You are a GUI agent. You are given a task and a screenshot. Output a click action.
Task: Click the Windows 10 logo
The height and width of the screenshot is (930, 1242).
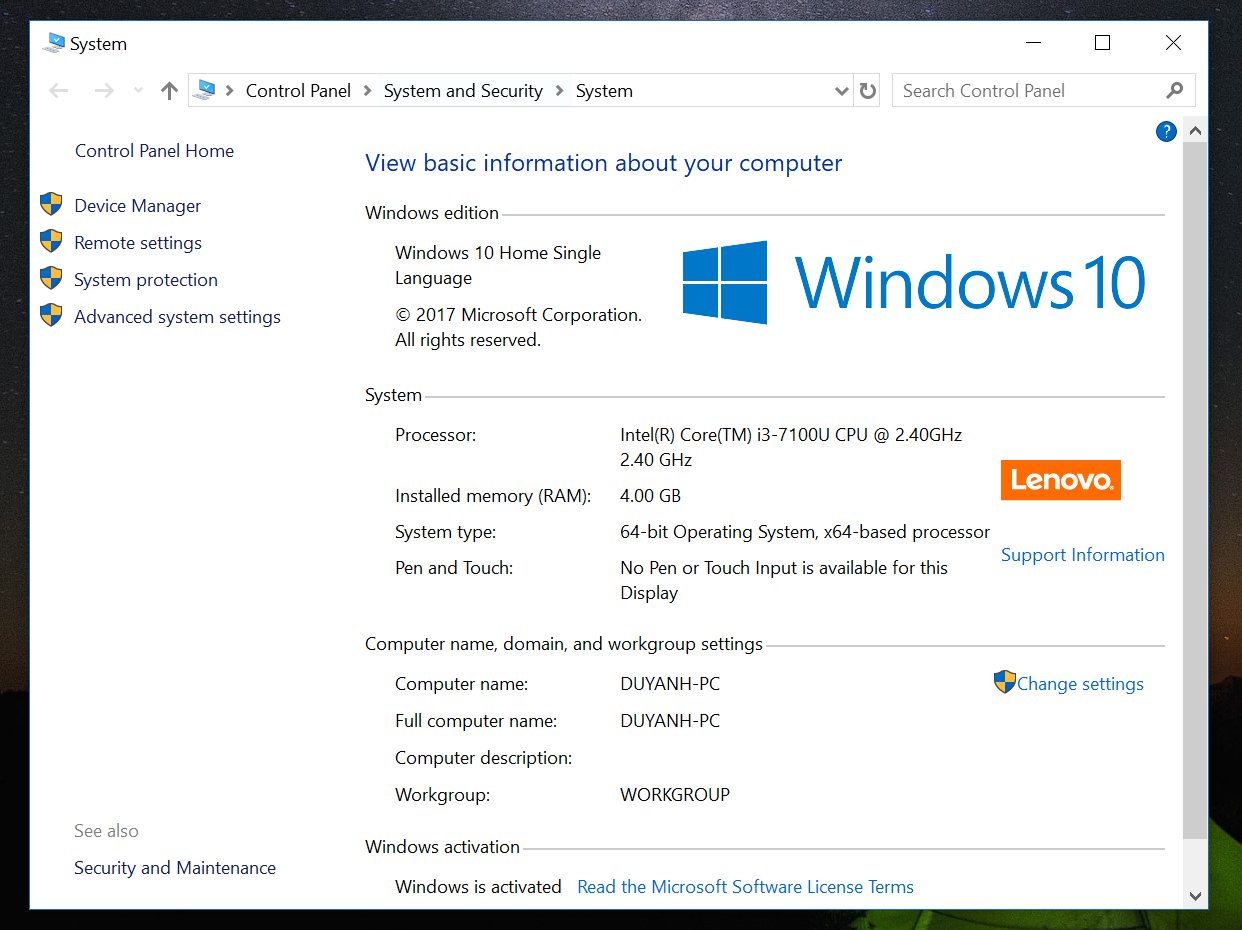[914, 282]
